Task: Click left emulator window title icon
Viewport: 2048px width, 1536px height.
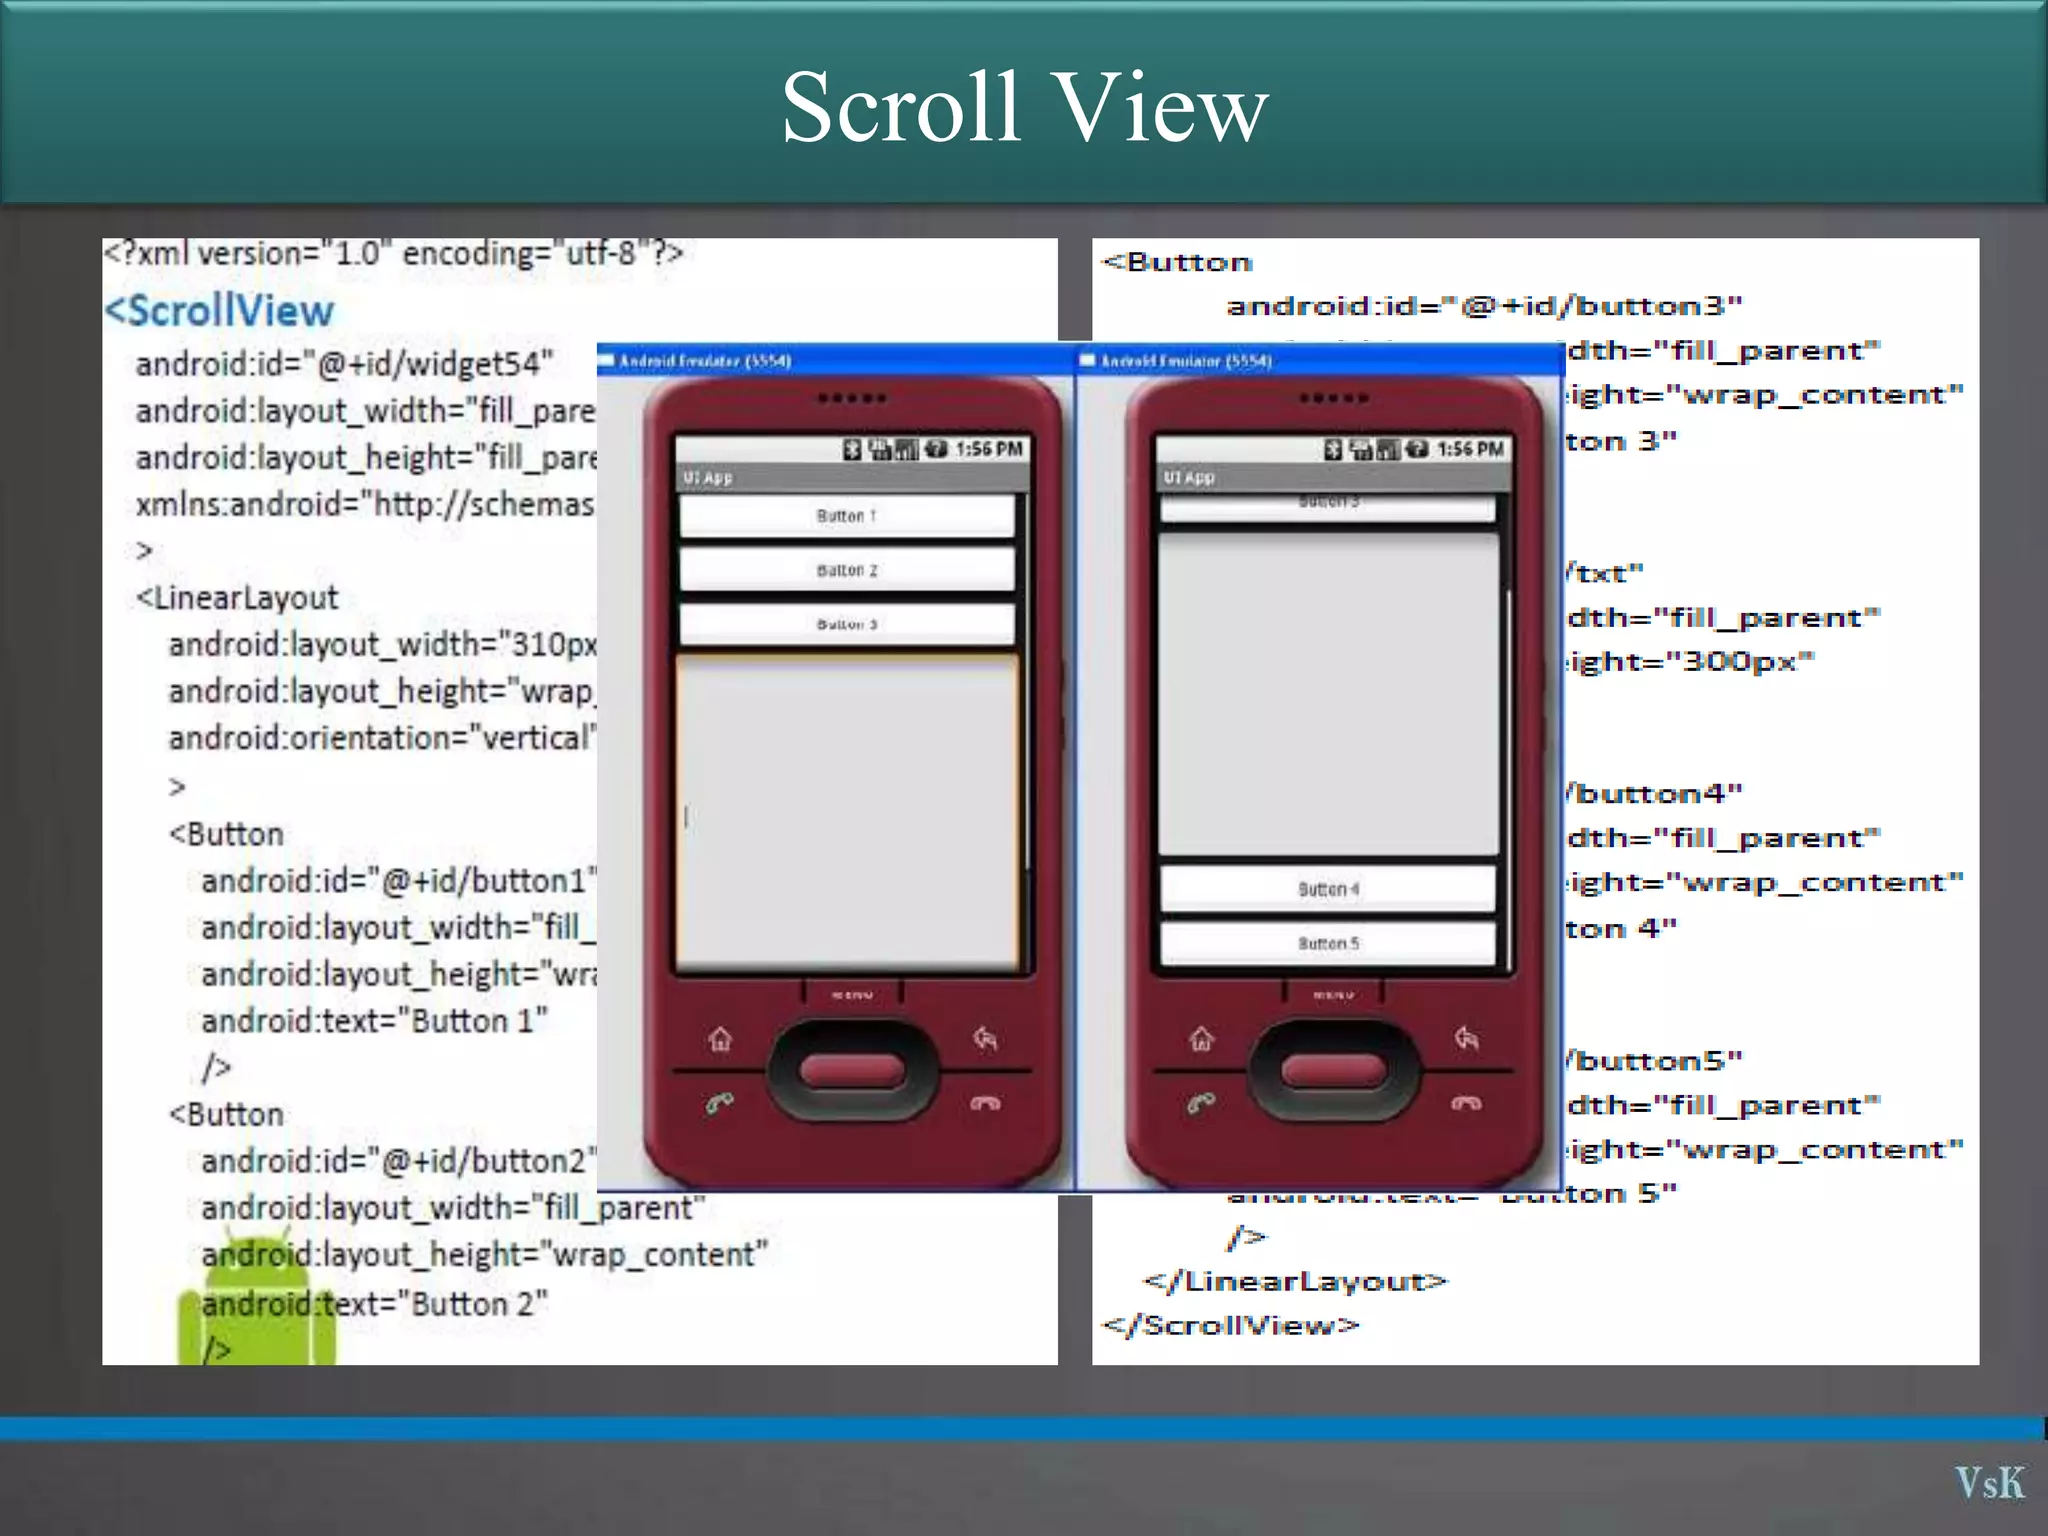Action: click(606, 361)
